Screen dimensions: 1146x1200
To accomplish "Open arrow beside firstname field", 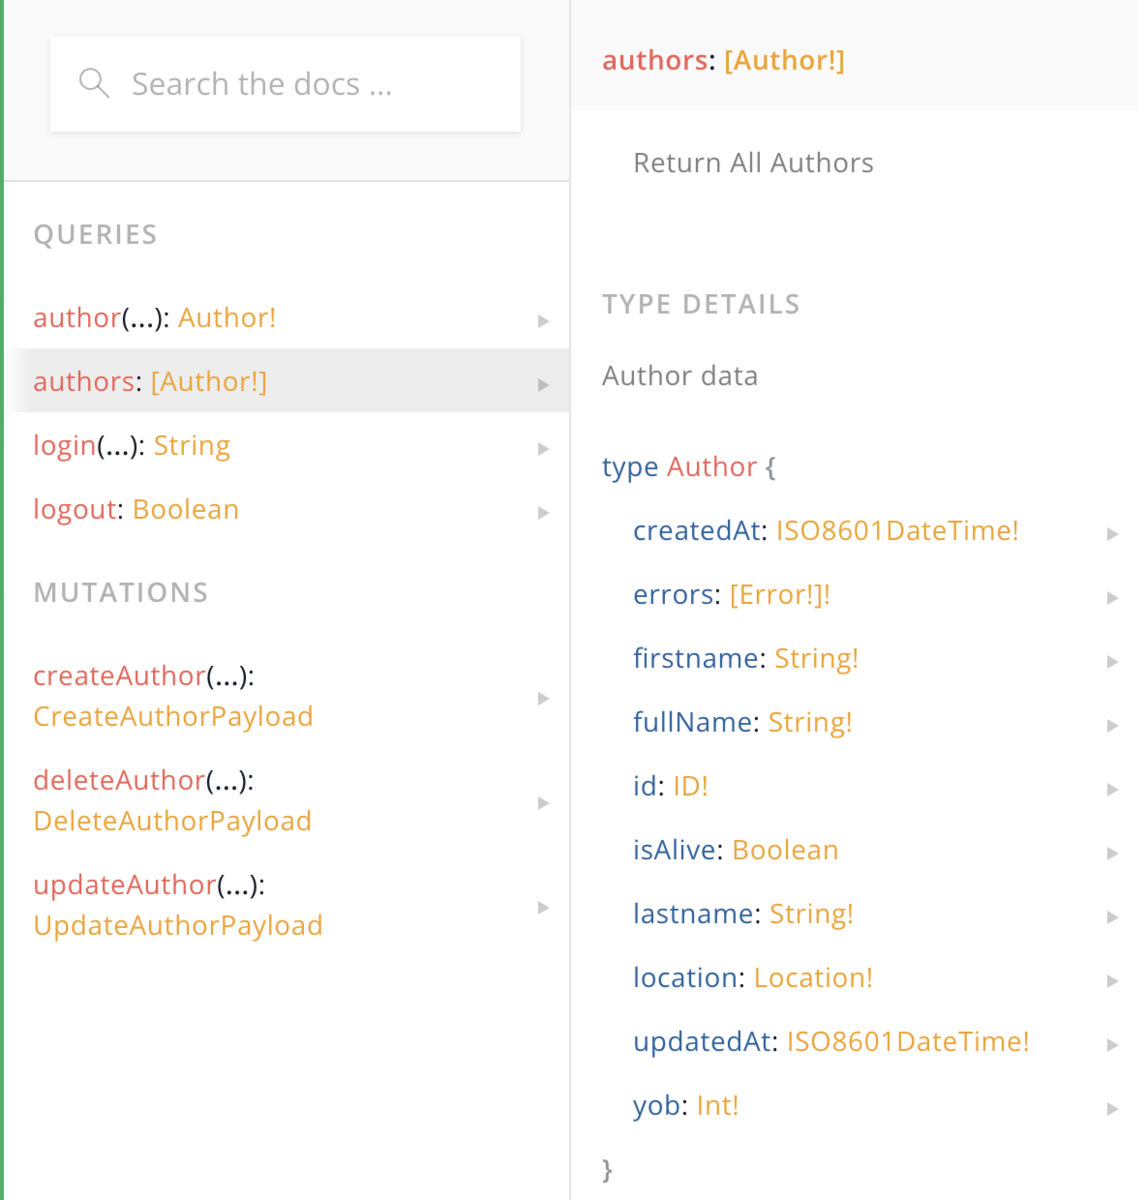I will click(x=1112, y=662).
